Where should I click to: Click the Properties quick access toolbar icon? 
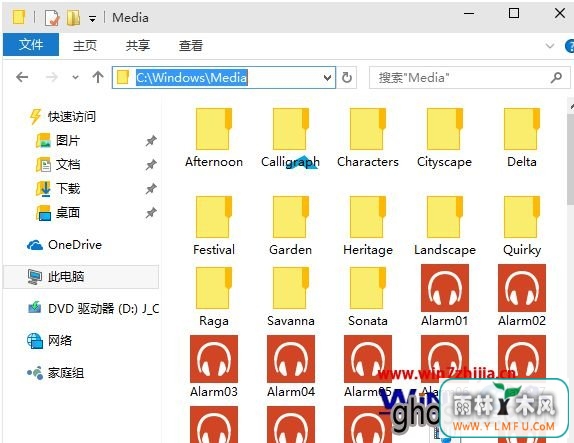[x=52, y=18]
